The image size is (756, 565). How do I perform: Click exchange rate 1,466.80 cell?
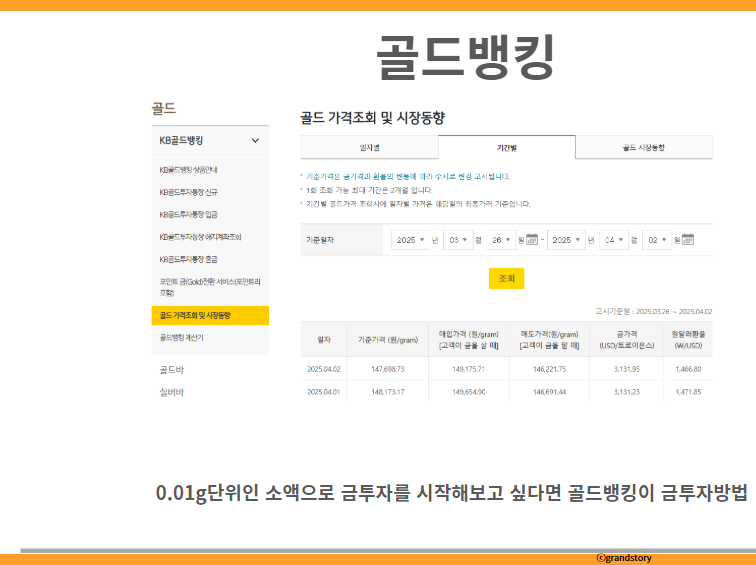688,369
